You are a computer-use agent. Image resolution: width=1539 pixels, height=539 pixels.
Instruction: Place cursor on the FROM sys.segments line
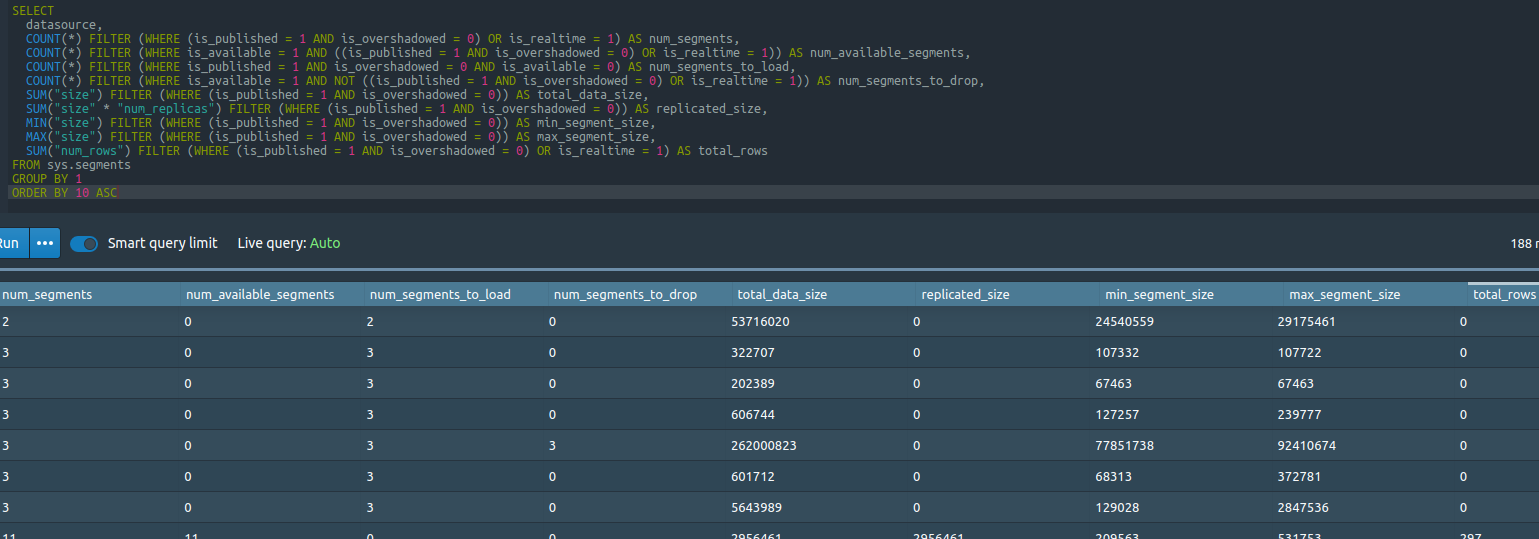tap(71, 164)
